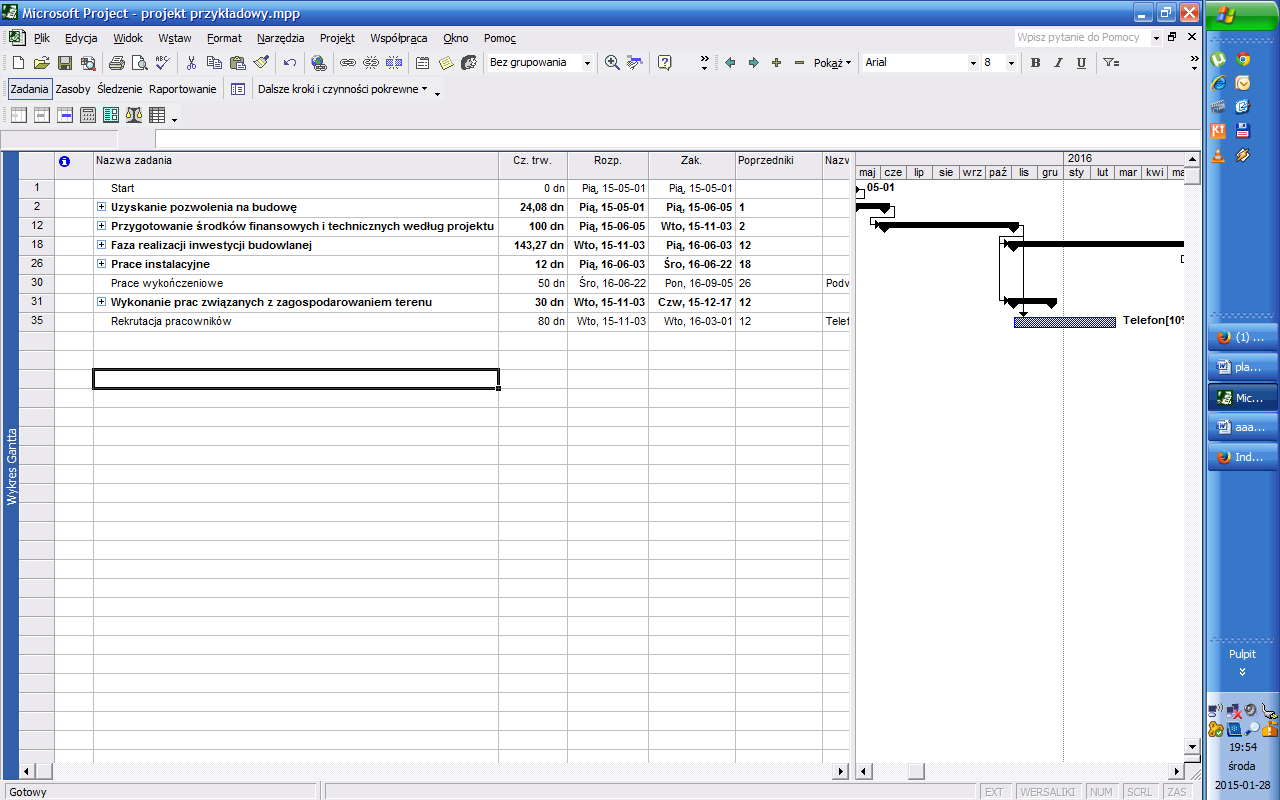
Task: Click the Chrome icon in quick launch
Action: (1242, 59)
